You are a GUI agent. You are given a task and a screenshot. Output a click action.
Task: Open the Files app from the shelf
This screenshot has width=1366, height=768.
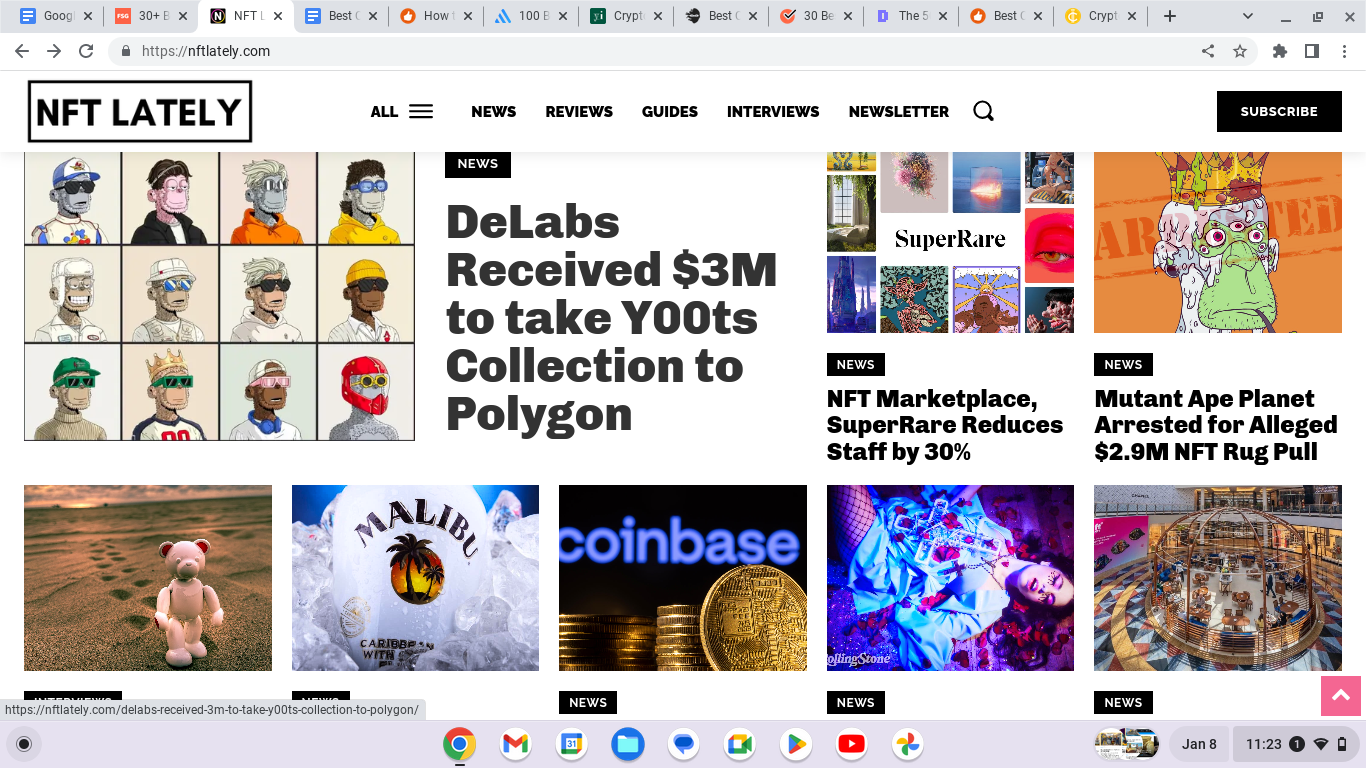tap(627, 744)
